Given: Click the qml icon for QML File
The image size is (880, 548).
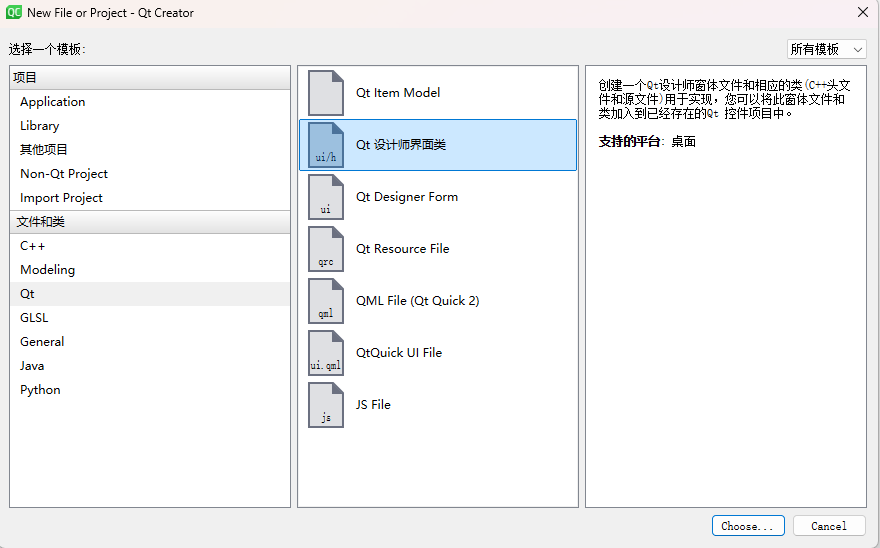Looking at the screenshot, I should click(326, 301).
